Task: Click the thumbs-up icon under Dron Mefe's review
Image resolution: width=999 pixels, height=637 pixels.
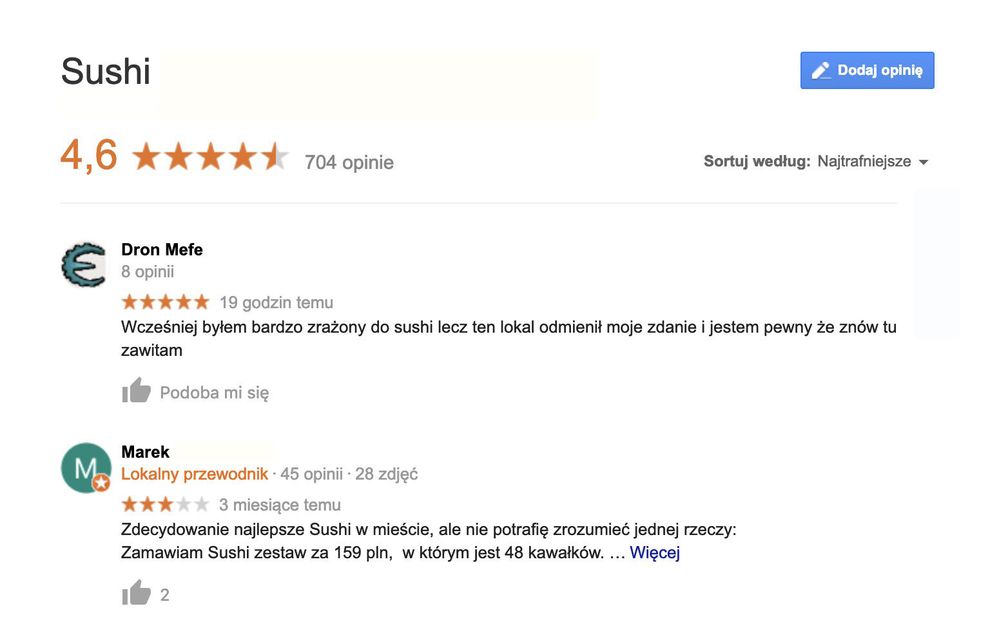Action: [137, 390]
